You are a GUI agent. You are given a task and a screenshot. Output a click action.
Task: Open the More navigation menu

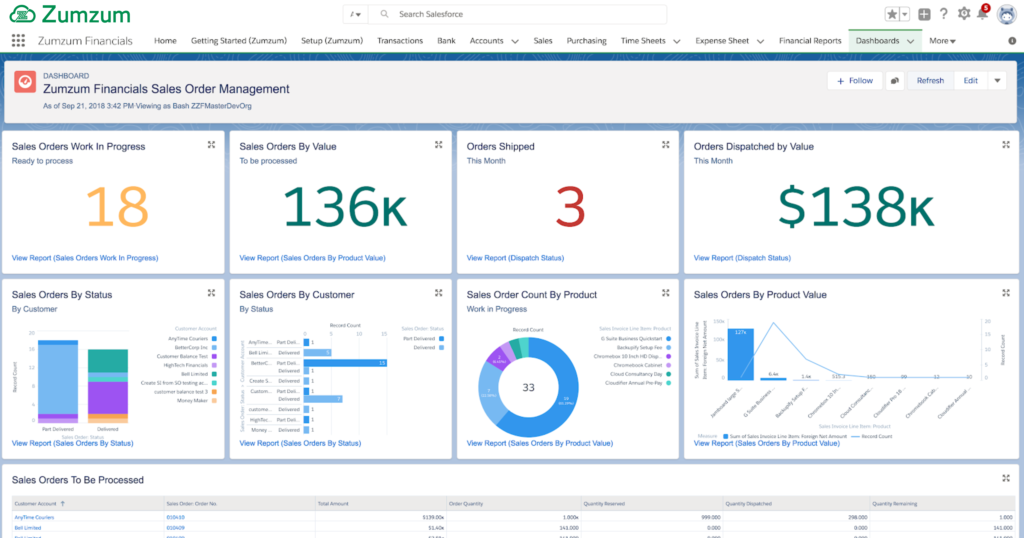pyautogui.click(x=942, y=40)
